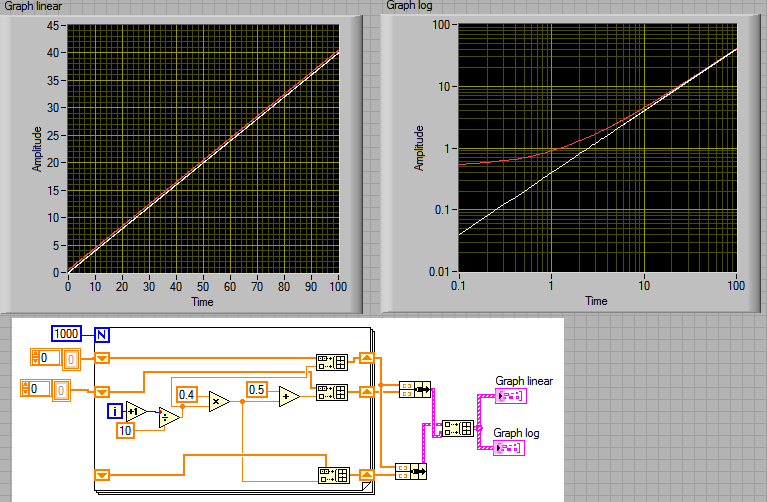Select the top Build Array node inside the loop

pos(332,362)
